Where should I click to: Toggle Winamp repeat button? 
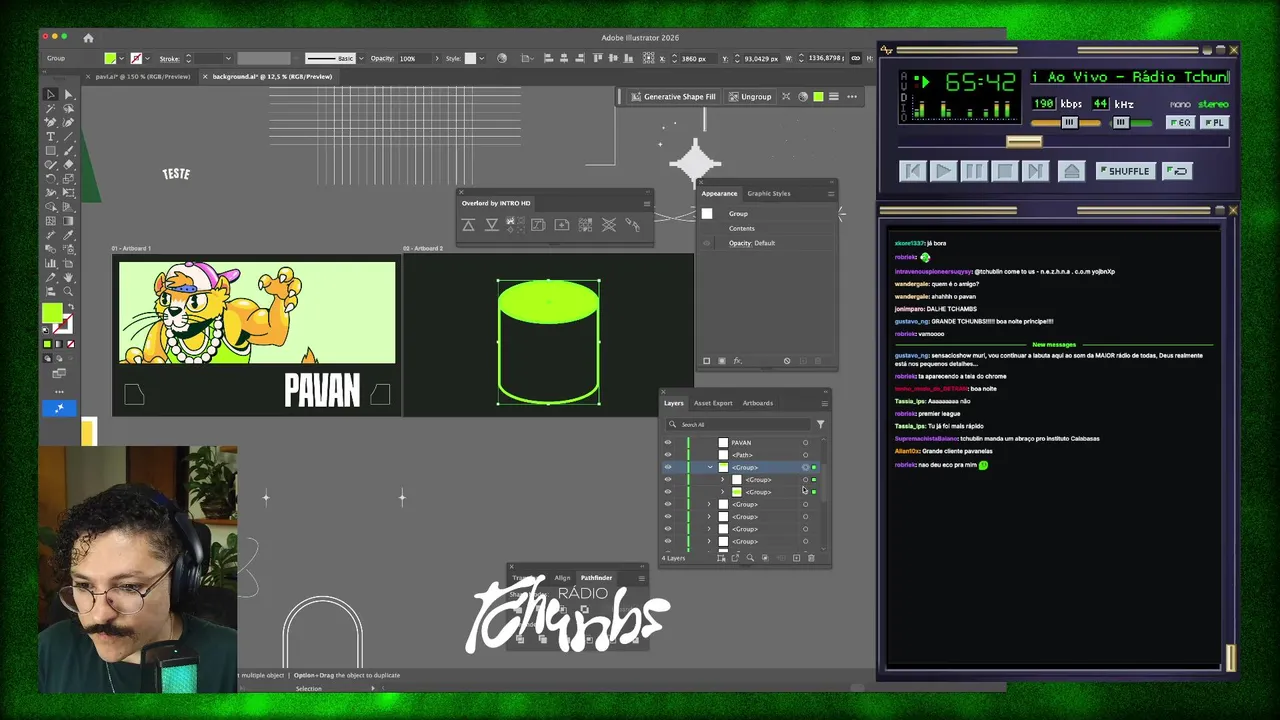point(1178,171)
